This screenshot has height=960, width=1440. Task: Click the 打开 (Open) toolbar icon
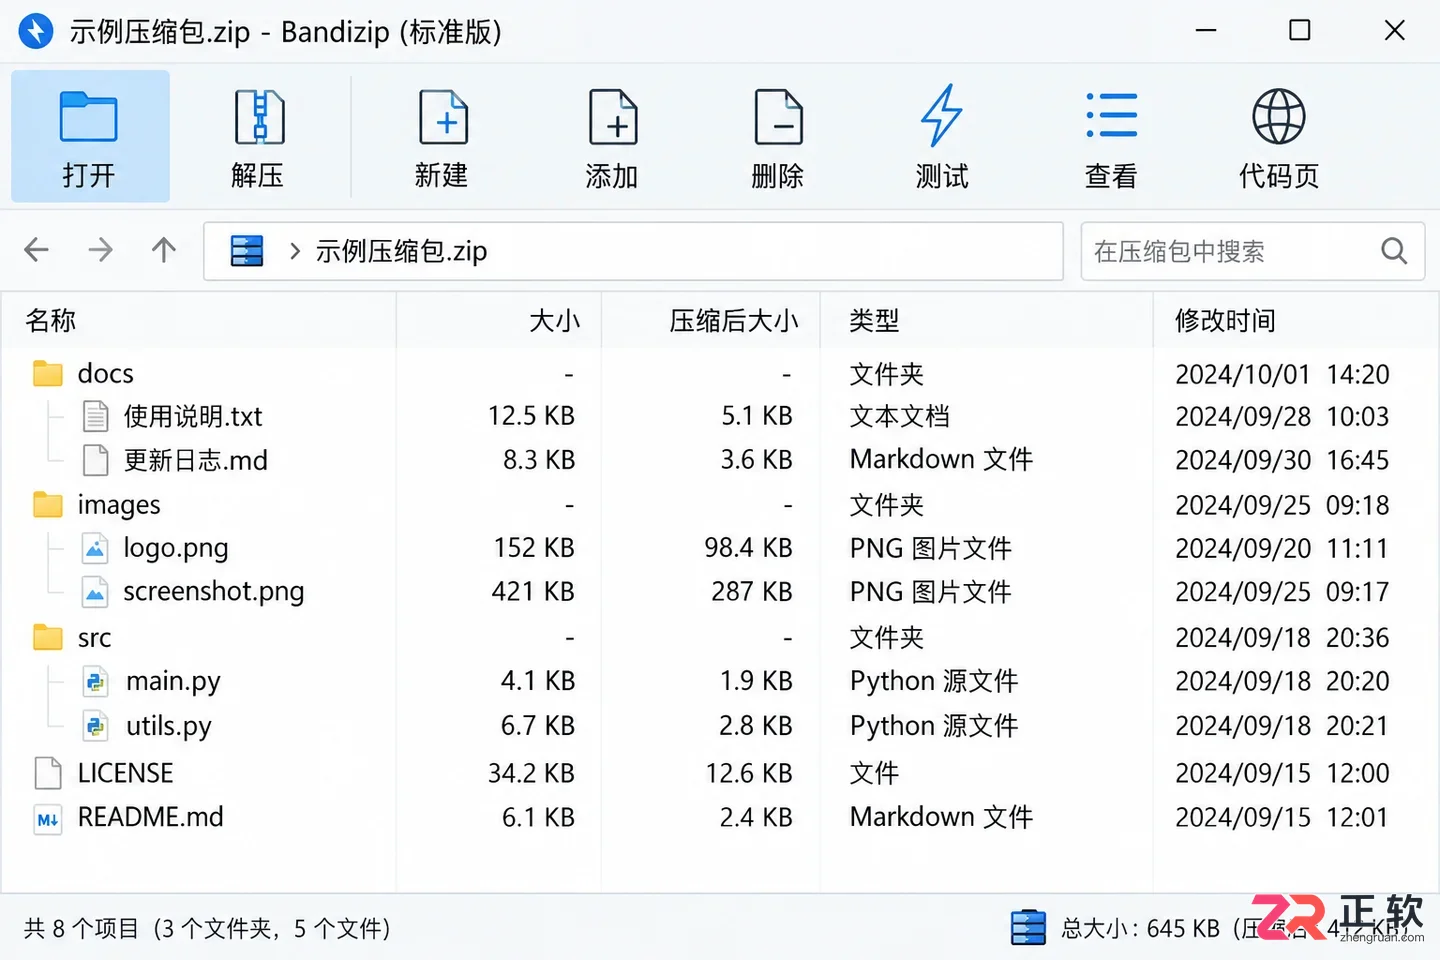[89, 117]
